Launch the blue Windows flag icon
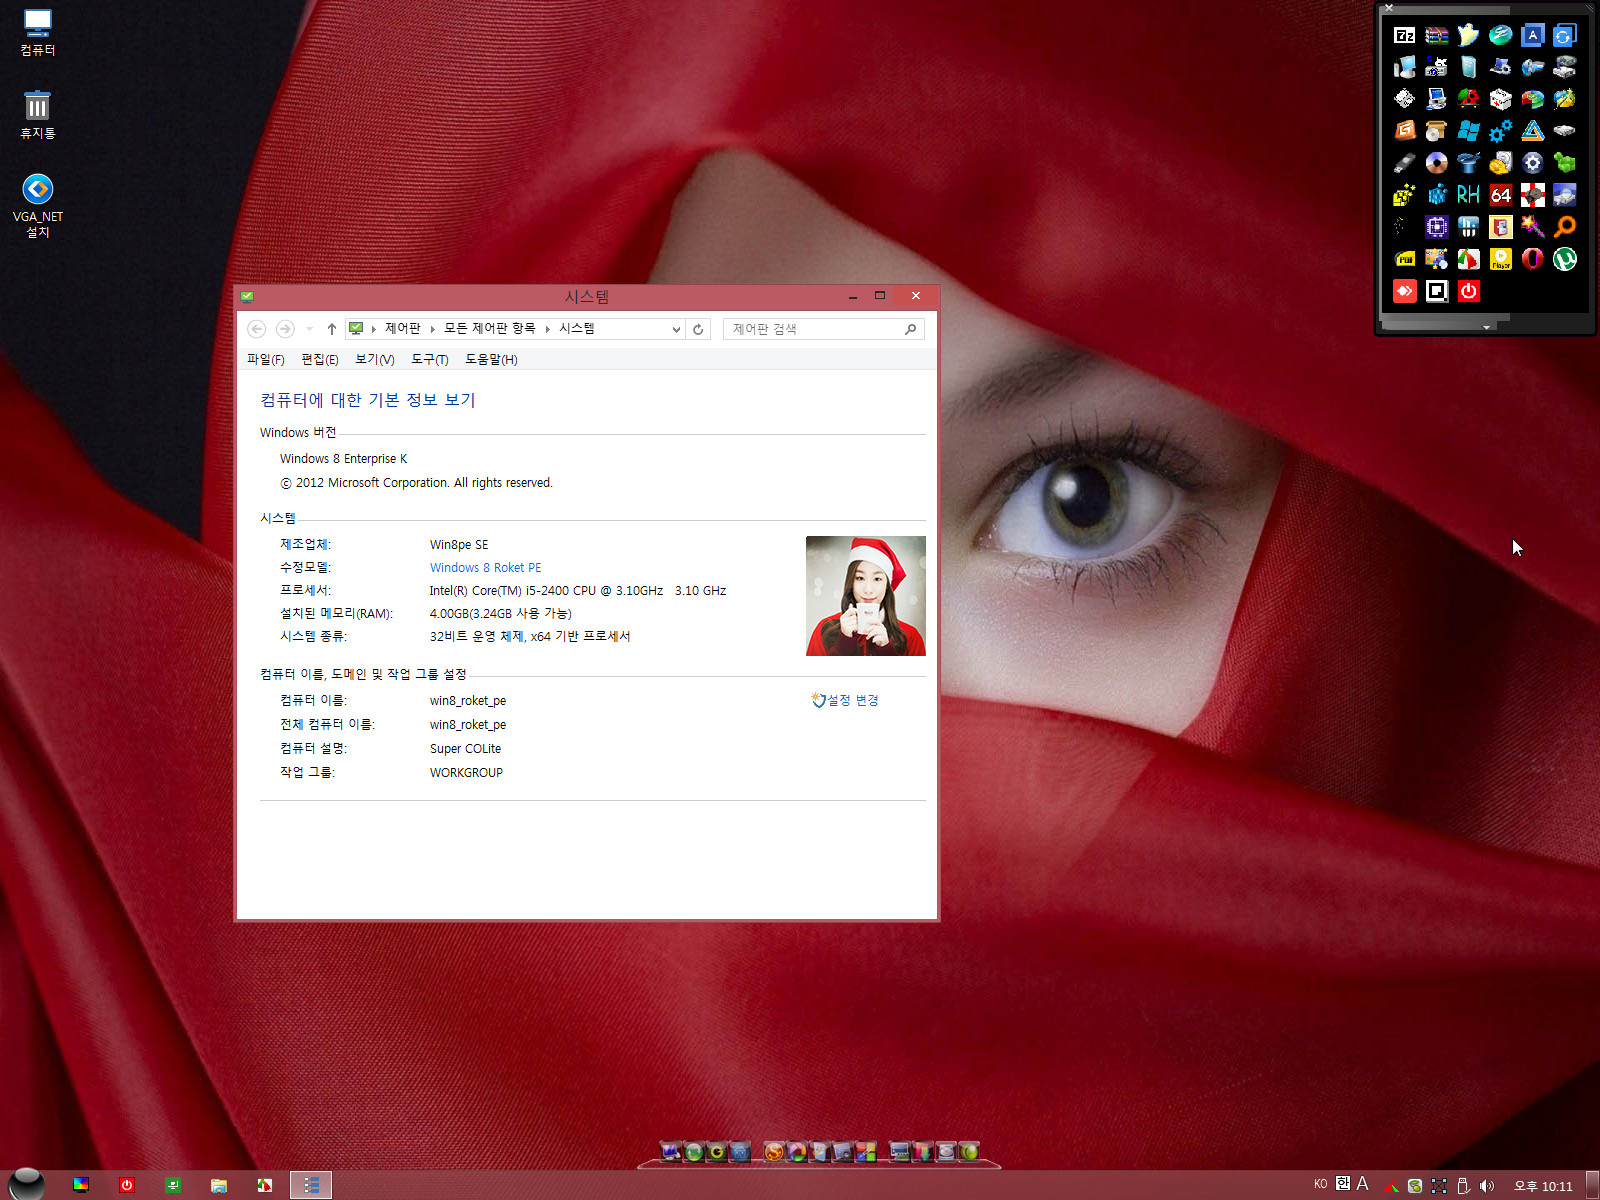Image resolution: width=1600 pixels, height=1200 pixels. [1469, 131]
